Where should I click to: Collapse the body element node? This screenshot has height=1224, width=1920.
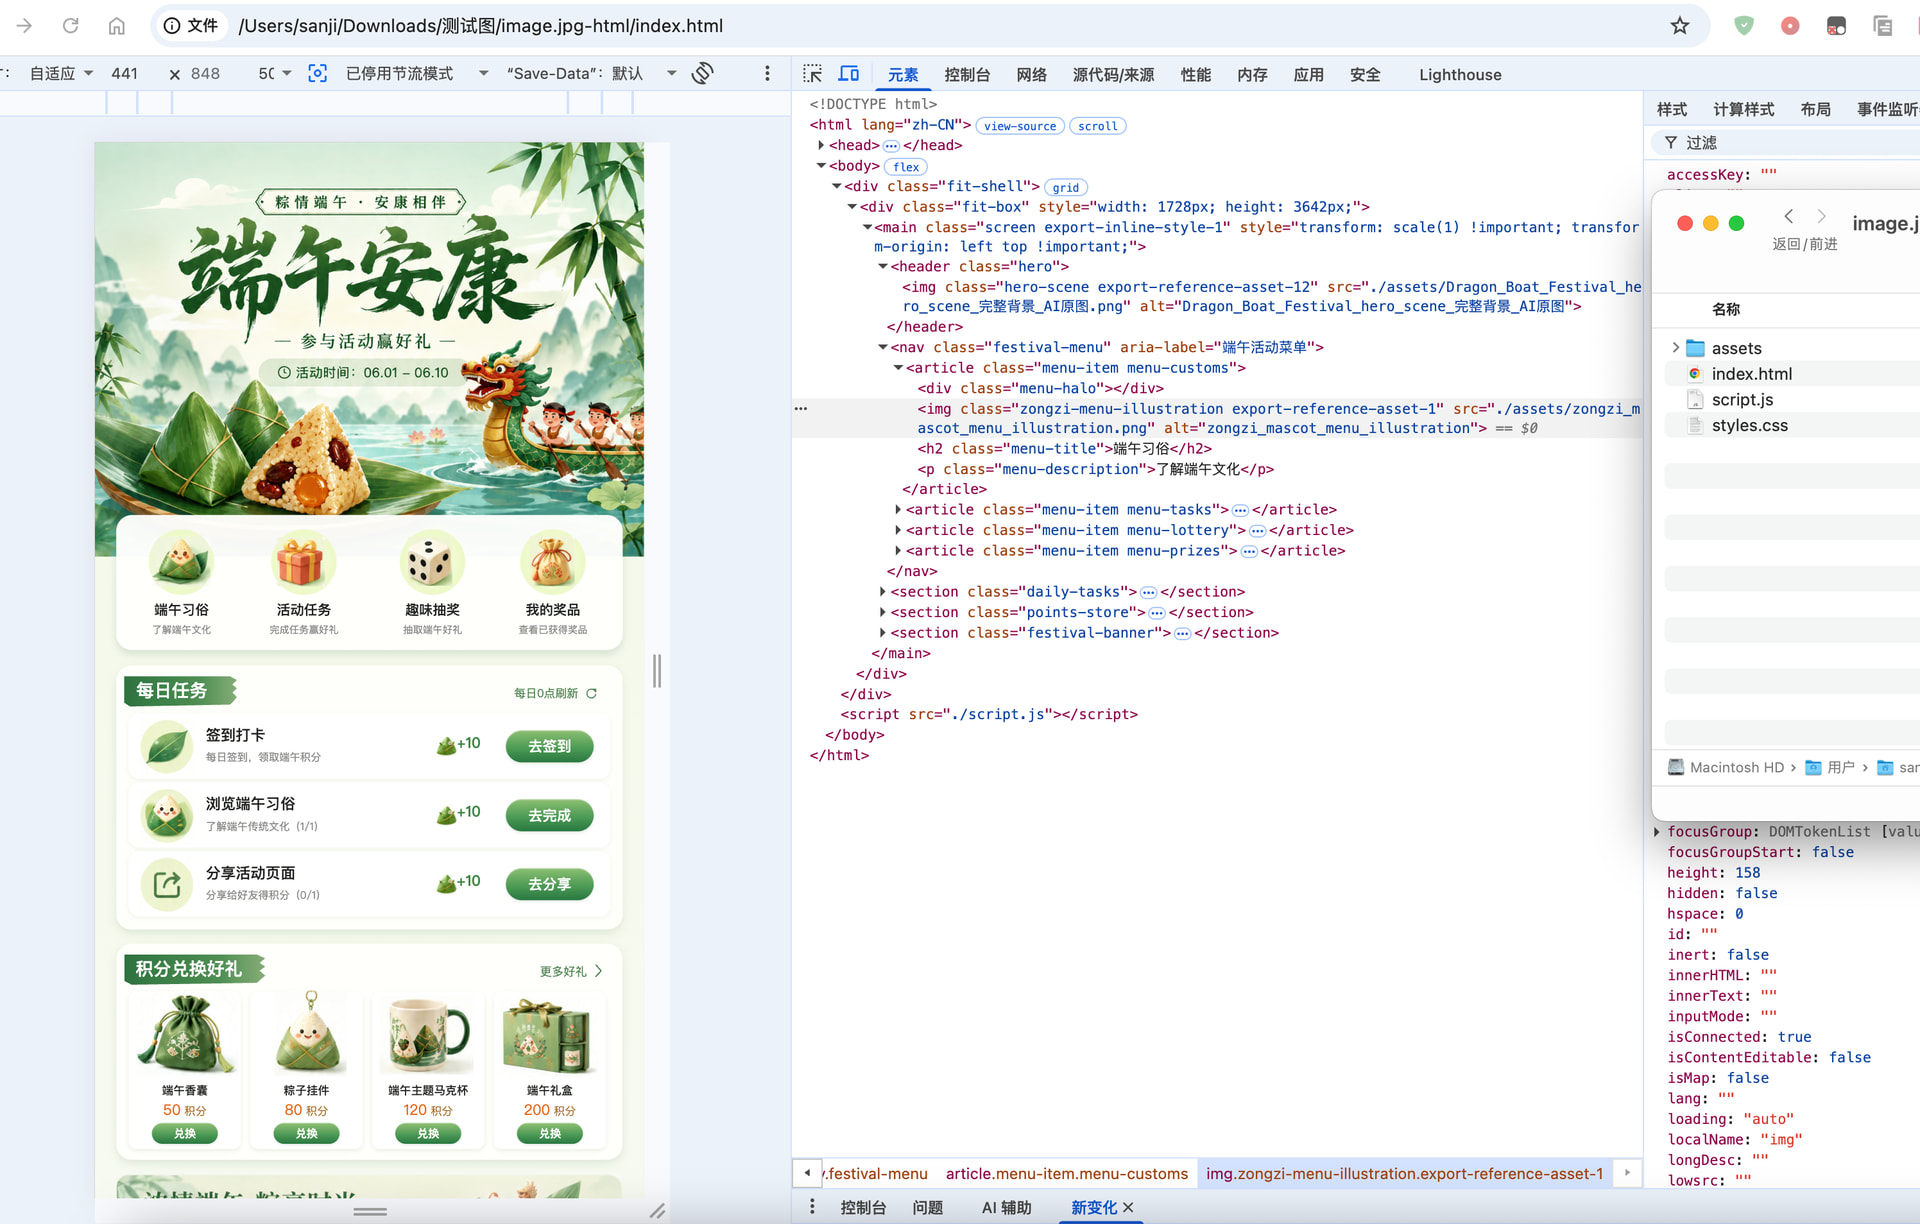[821, 166]
